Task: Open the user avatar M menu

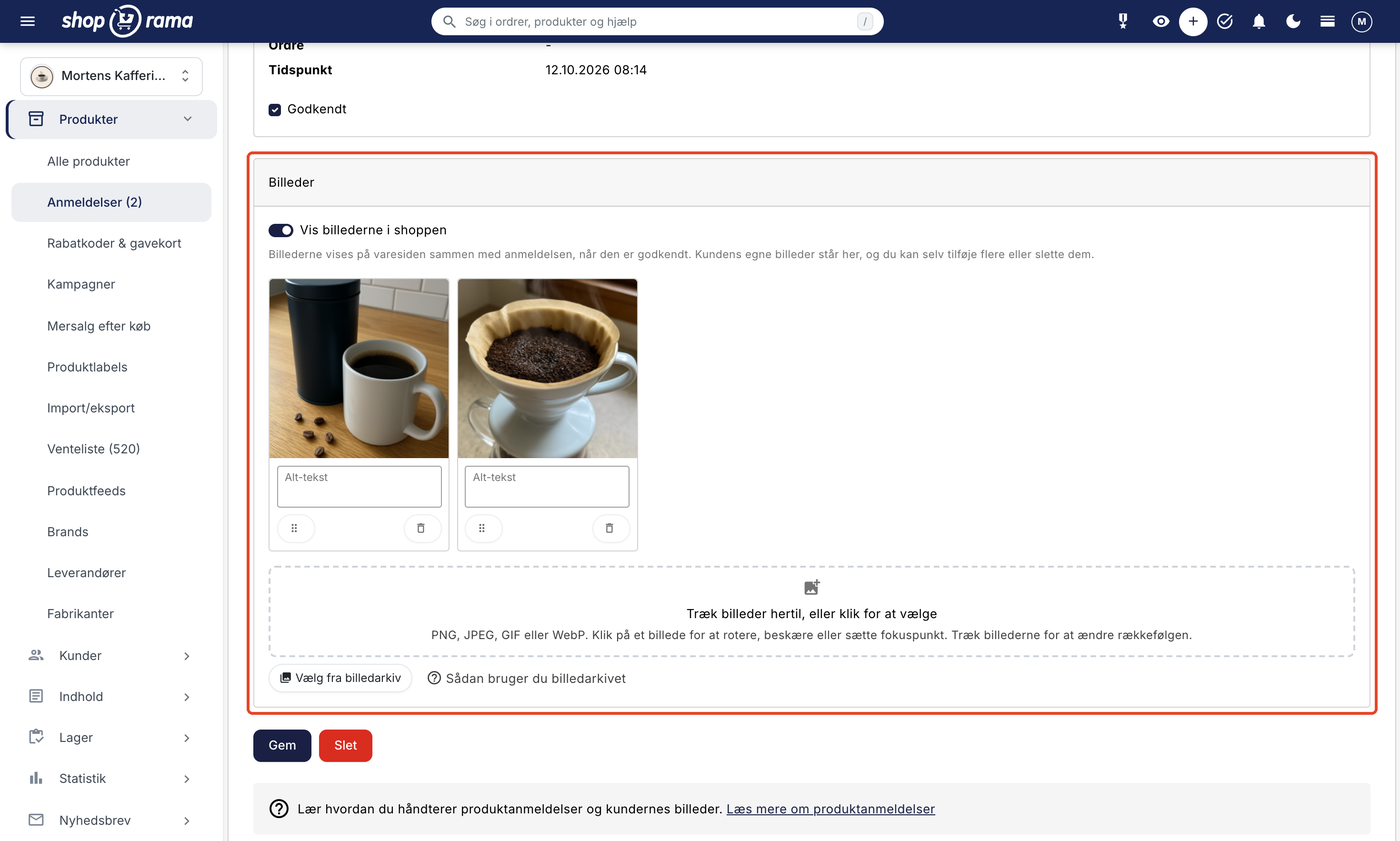Action: 1361,21
